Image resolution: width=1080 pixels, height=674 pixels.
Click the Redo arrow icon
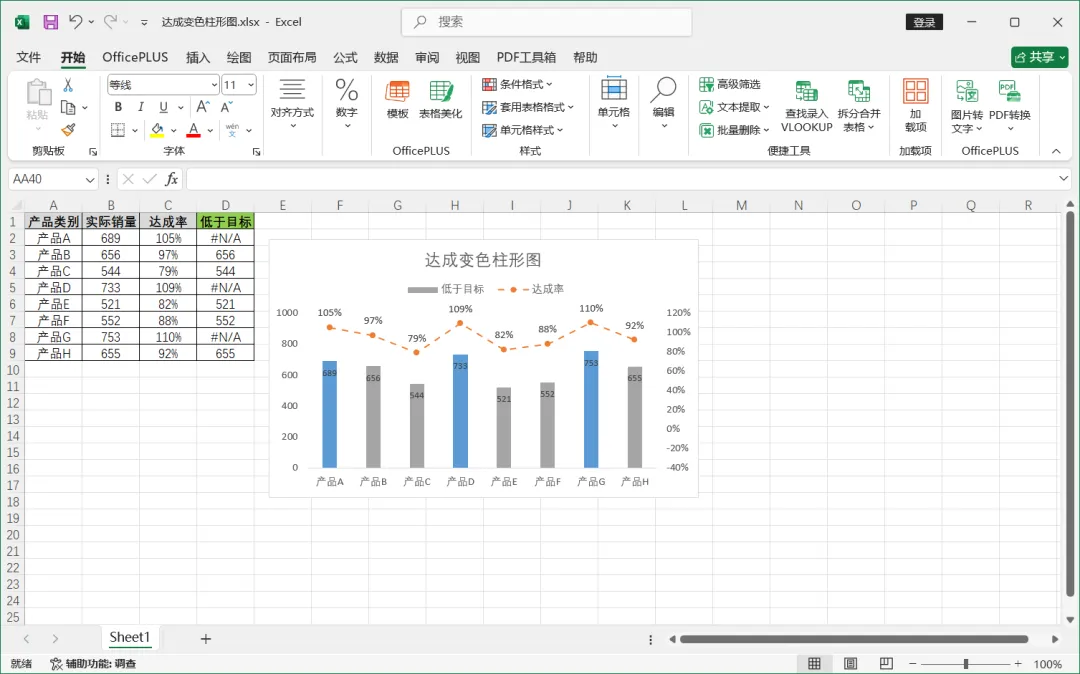110,22
